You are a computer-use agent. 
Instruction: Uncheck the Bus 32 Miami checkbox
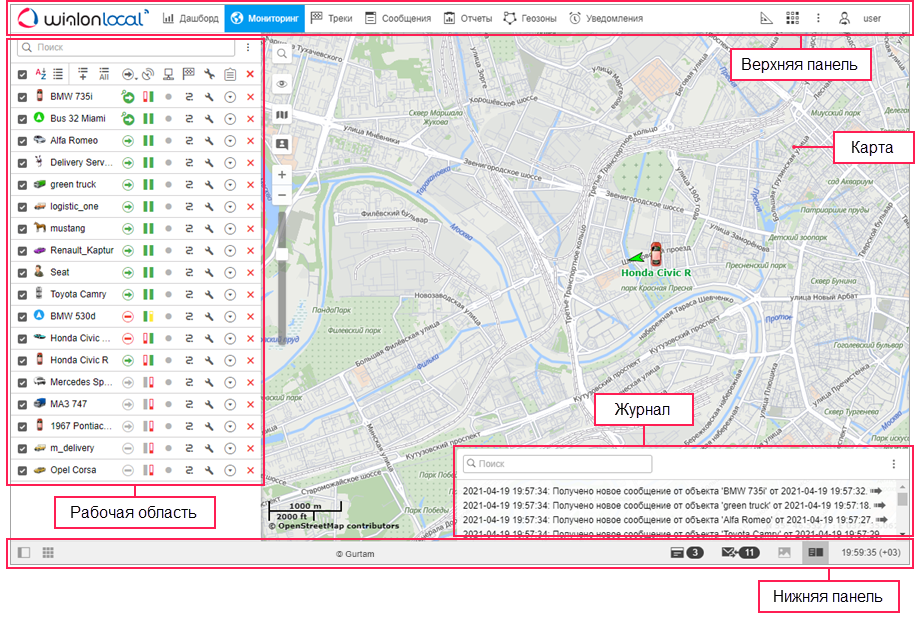tap(22, 119)
